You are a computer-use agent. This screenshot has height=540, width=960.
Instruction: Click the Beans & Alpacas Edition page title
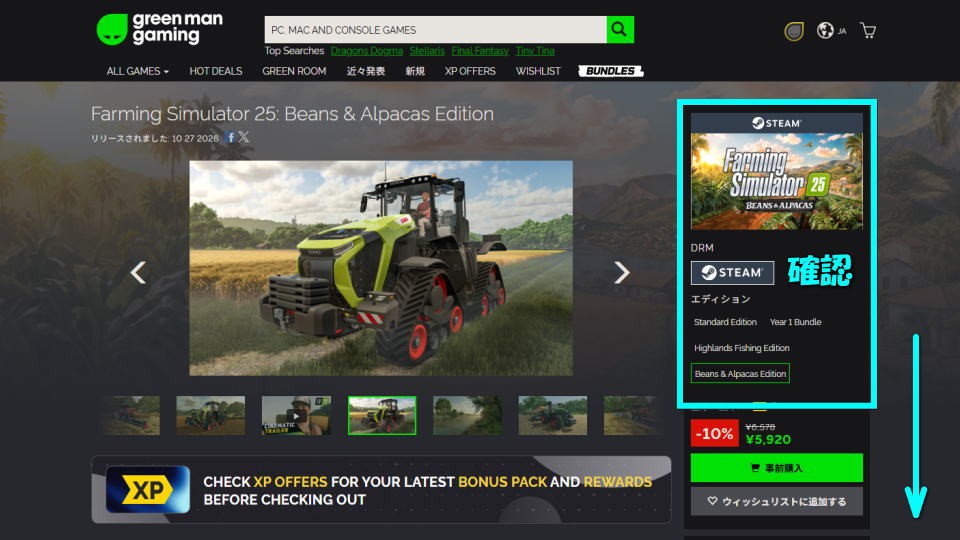tap(292, 114)
